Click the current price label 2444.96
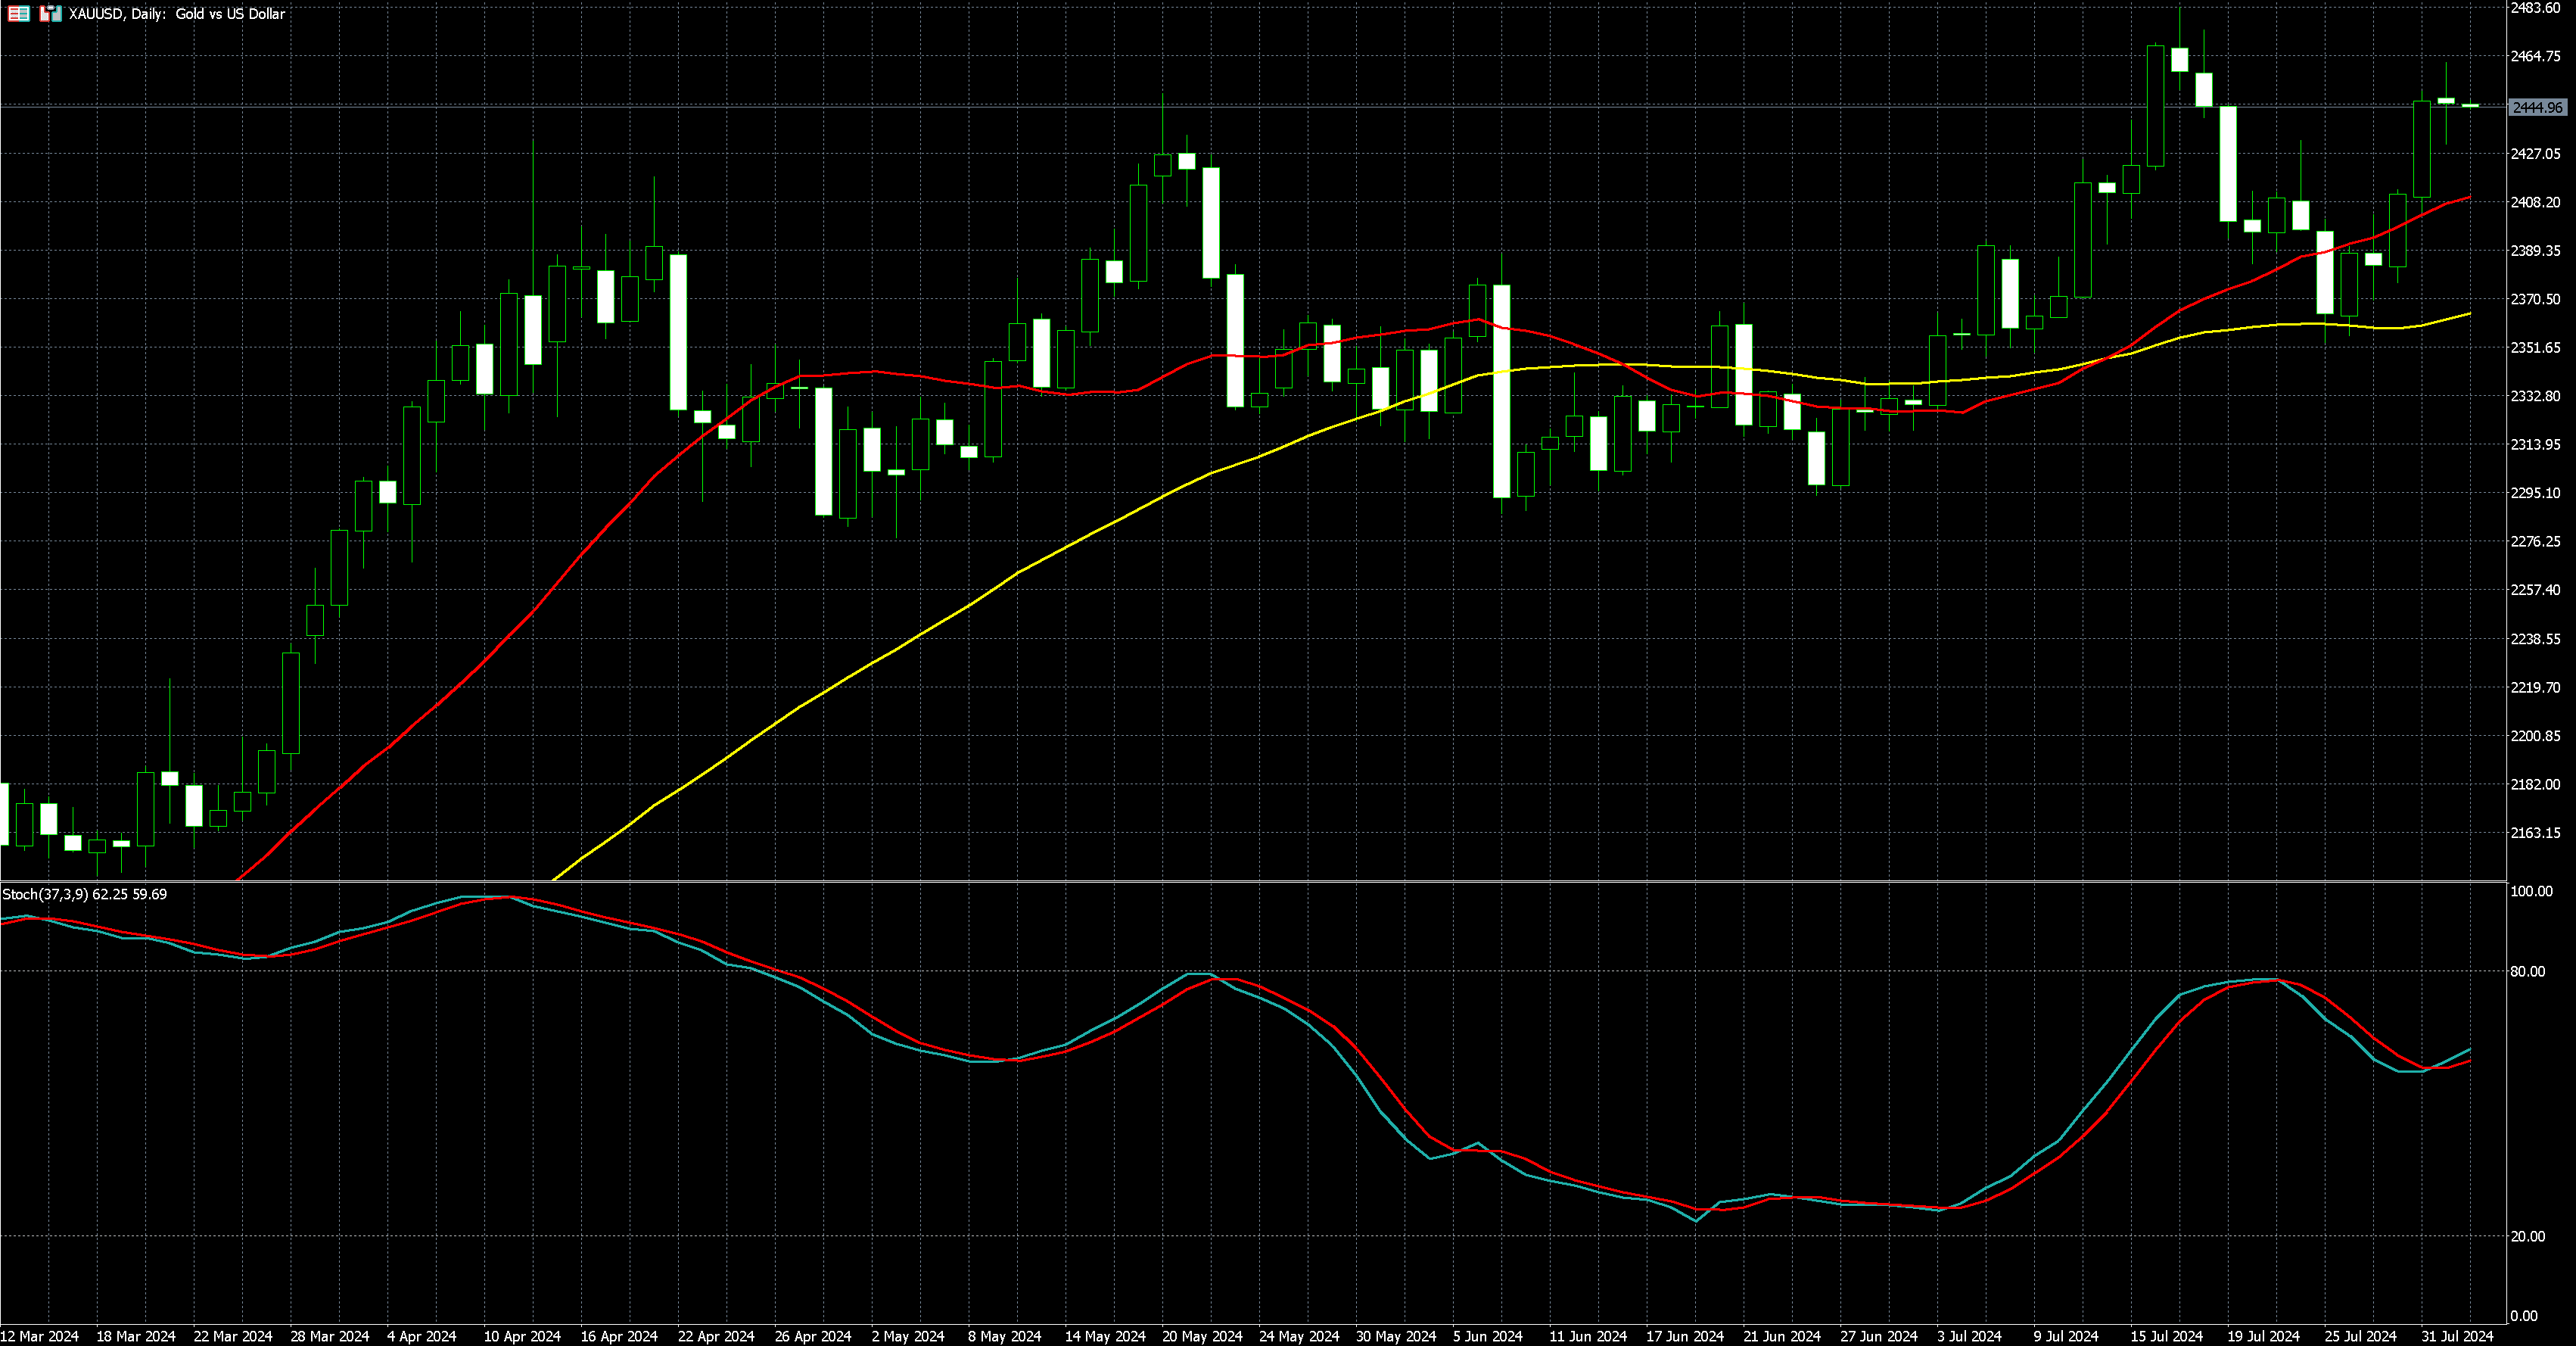This screenshot has height=1346, width=2576. coord(2537,107)
